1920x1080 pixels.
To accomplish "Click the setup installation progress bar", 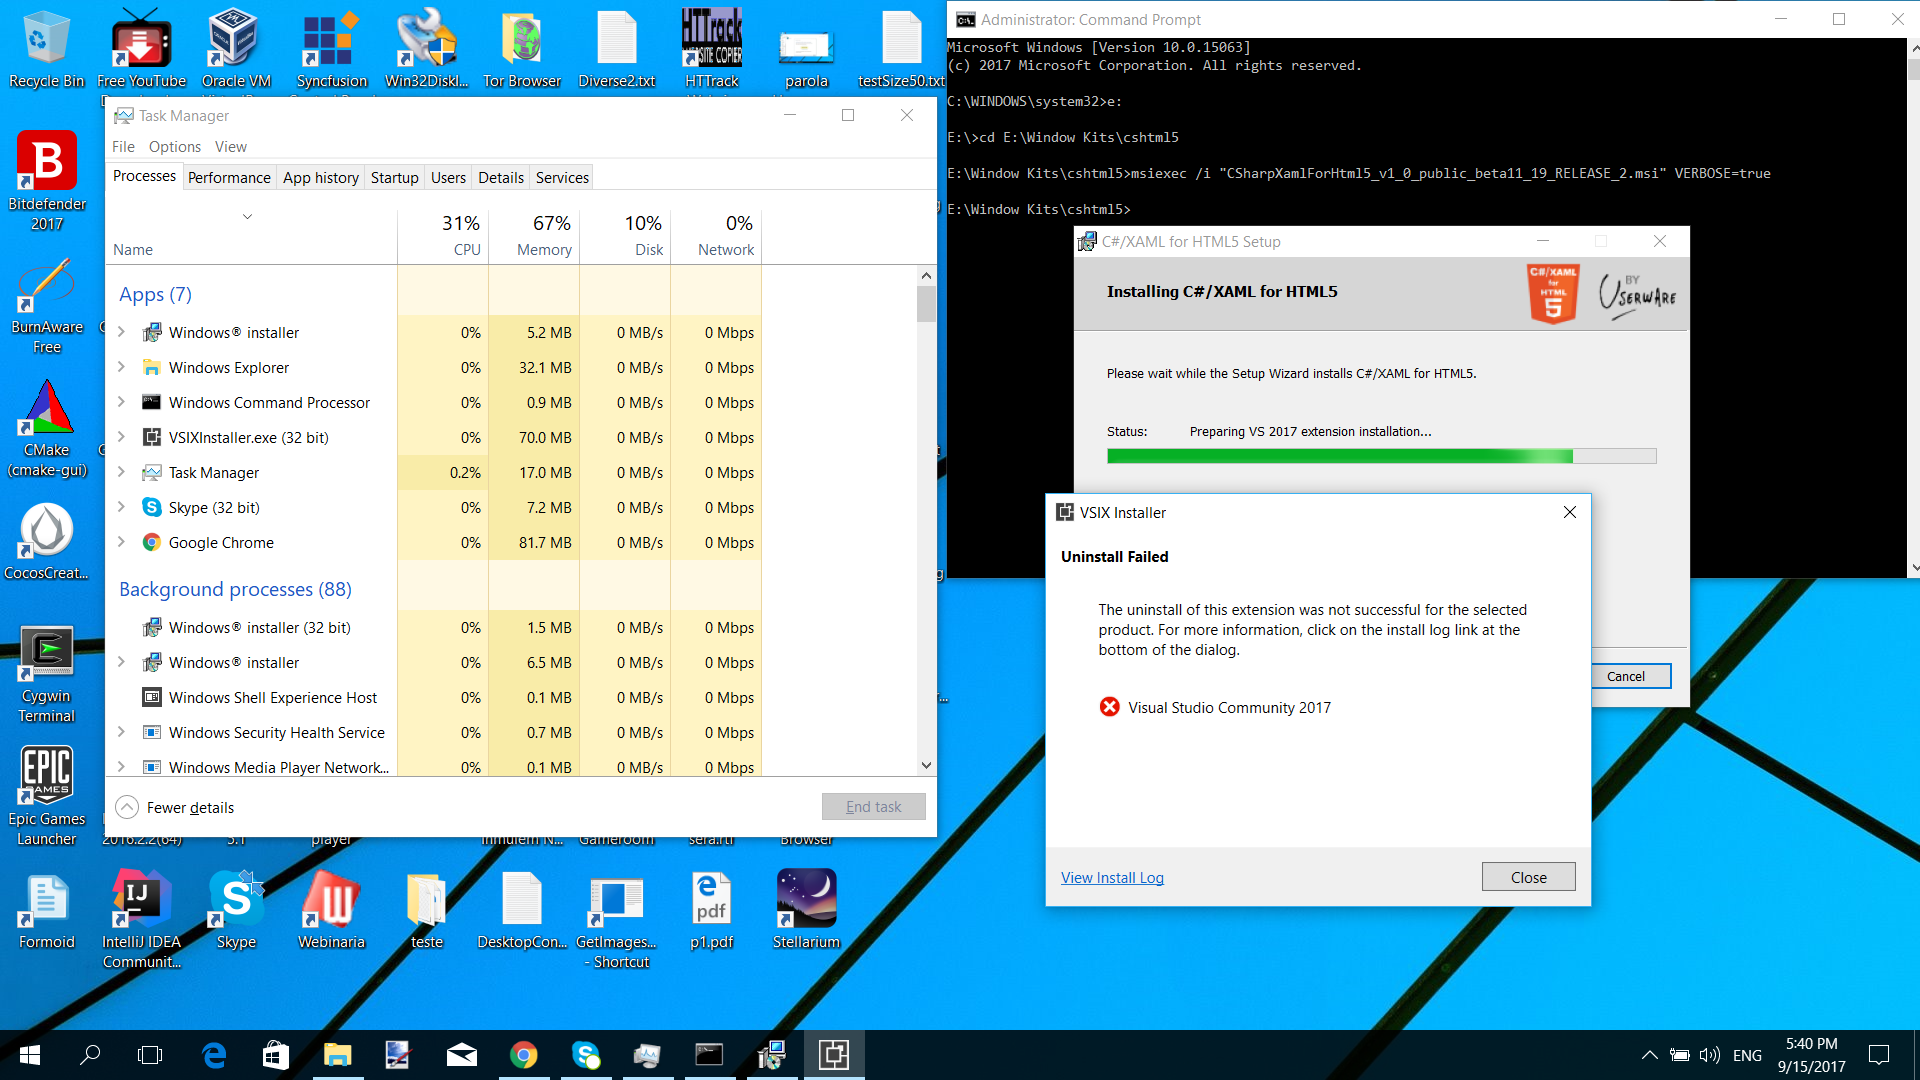I will click(1381, 456).
